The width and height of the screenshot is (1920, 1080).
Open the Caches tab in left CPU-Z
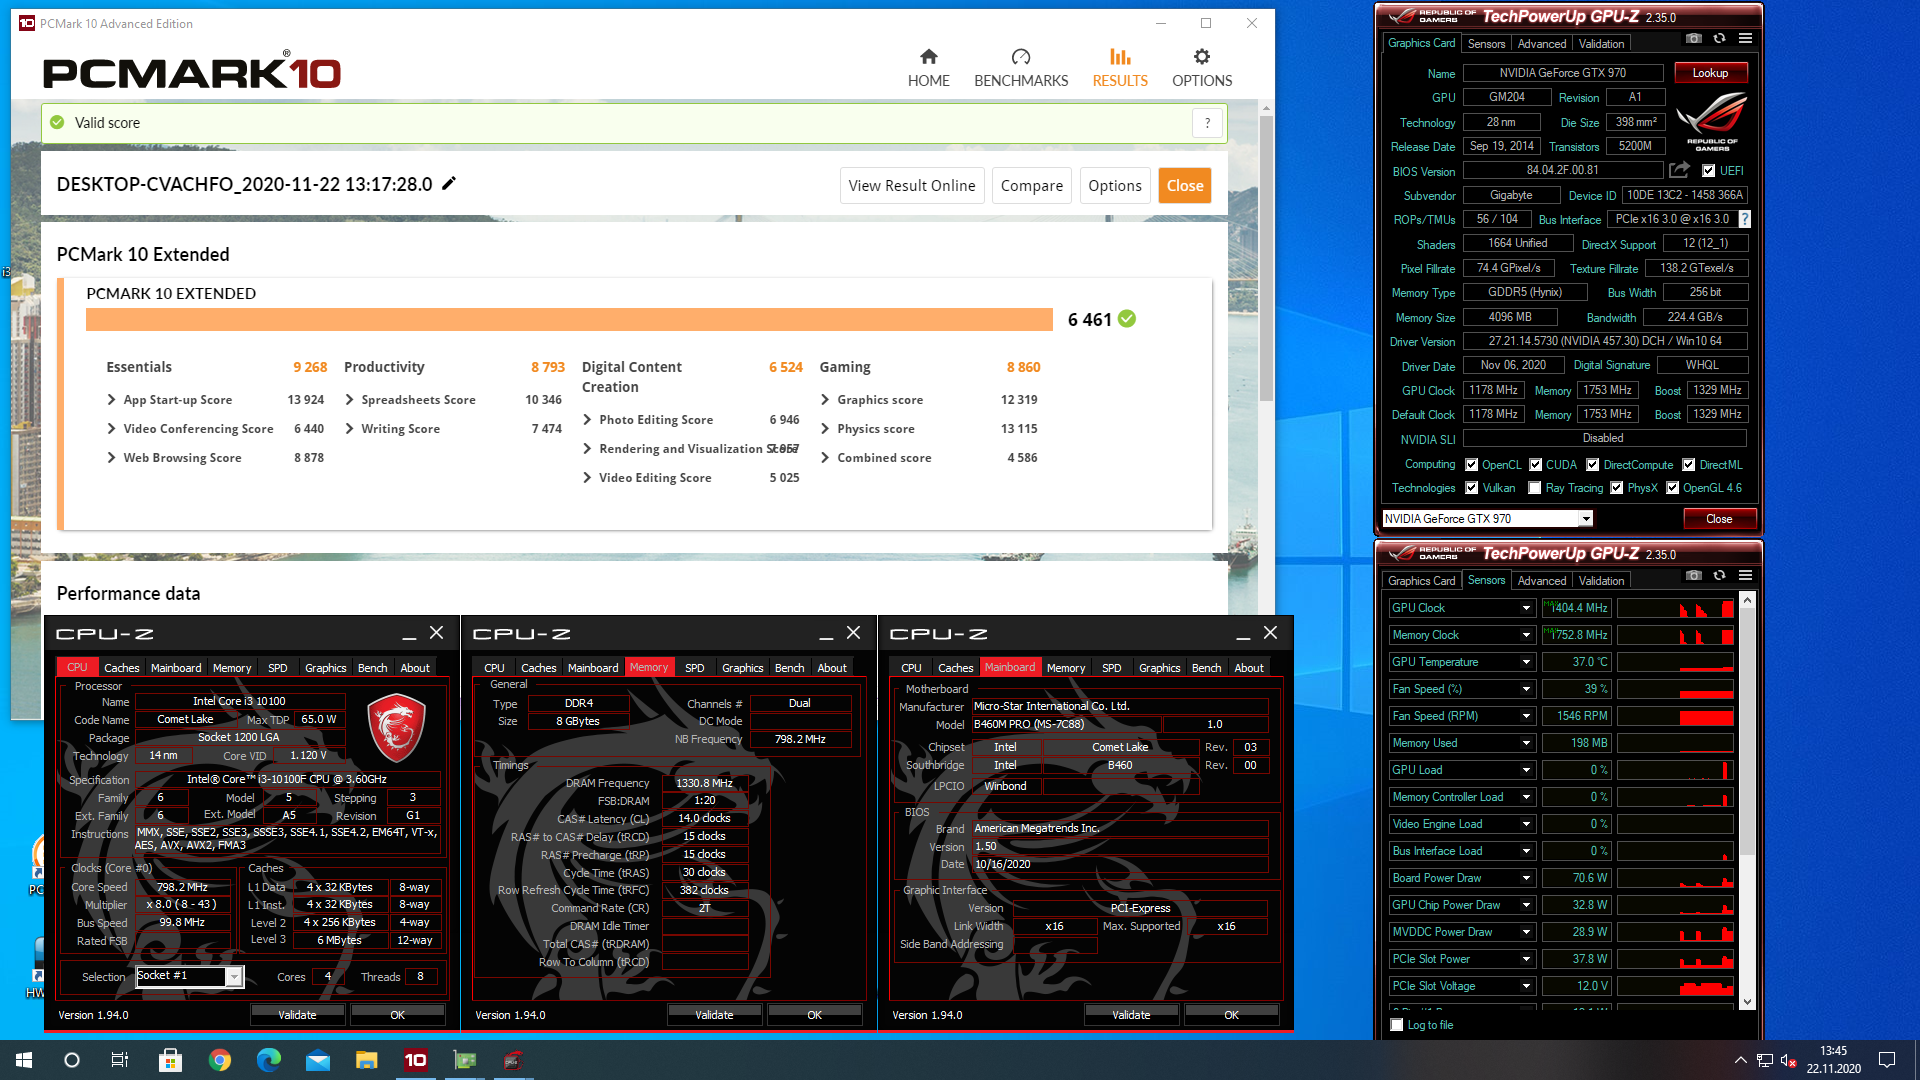[121, 668]
